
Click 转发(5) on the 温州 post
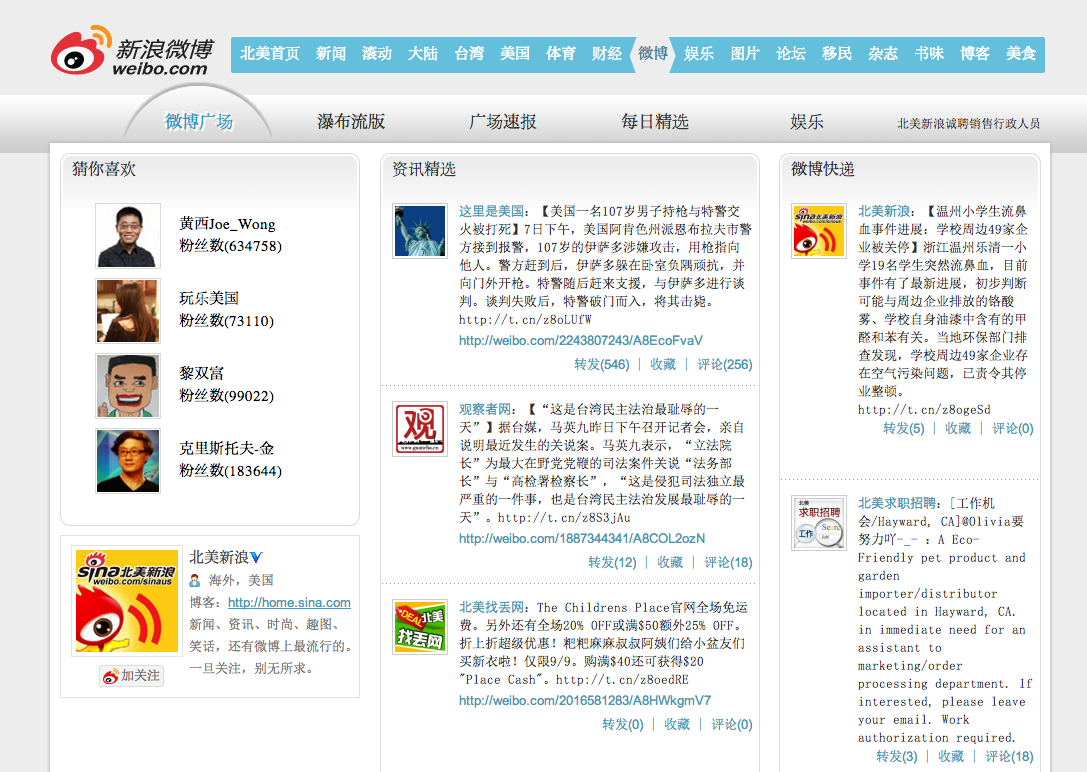[x=904, y=429]
